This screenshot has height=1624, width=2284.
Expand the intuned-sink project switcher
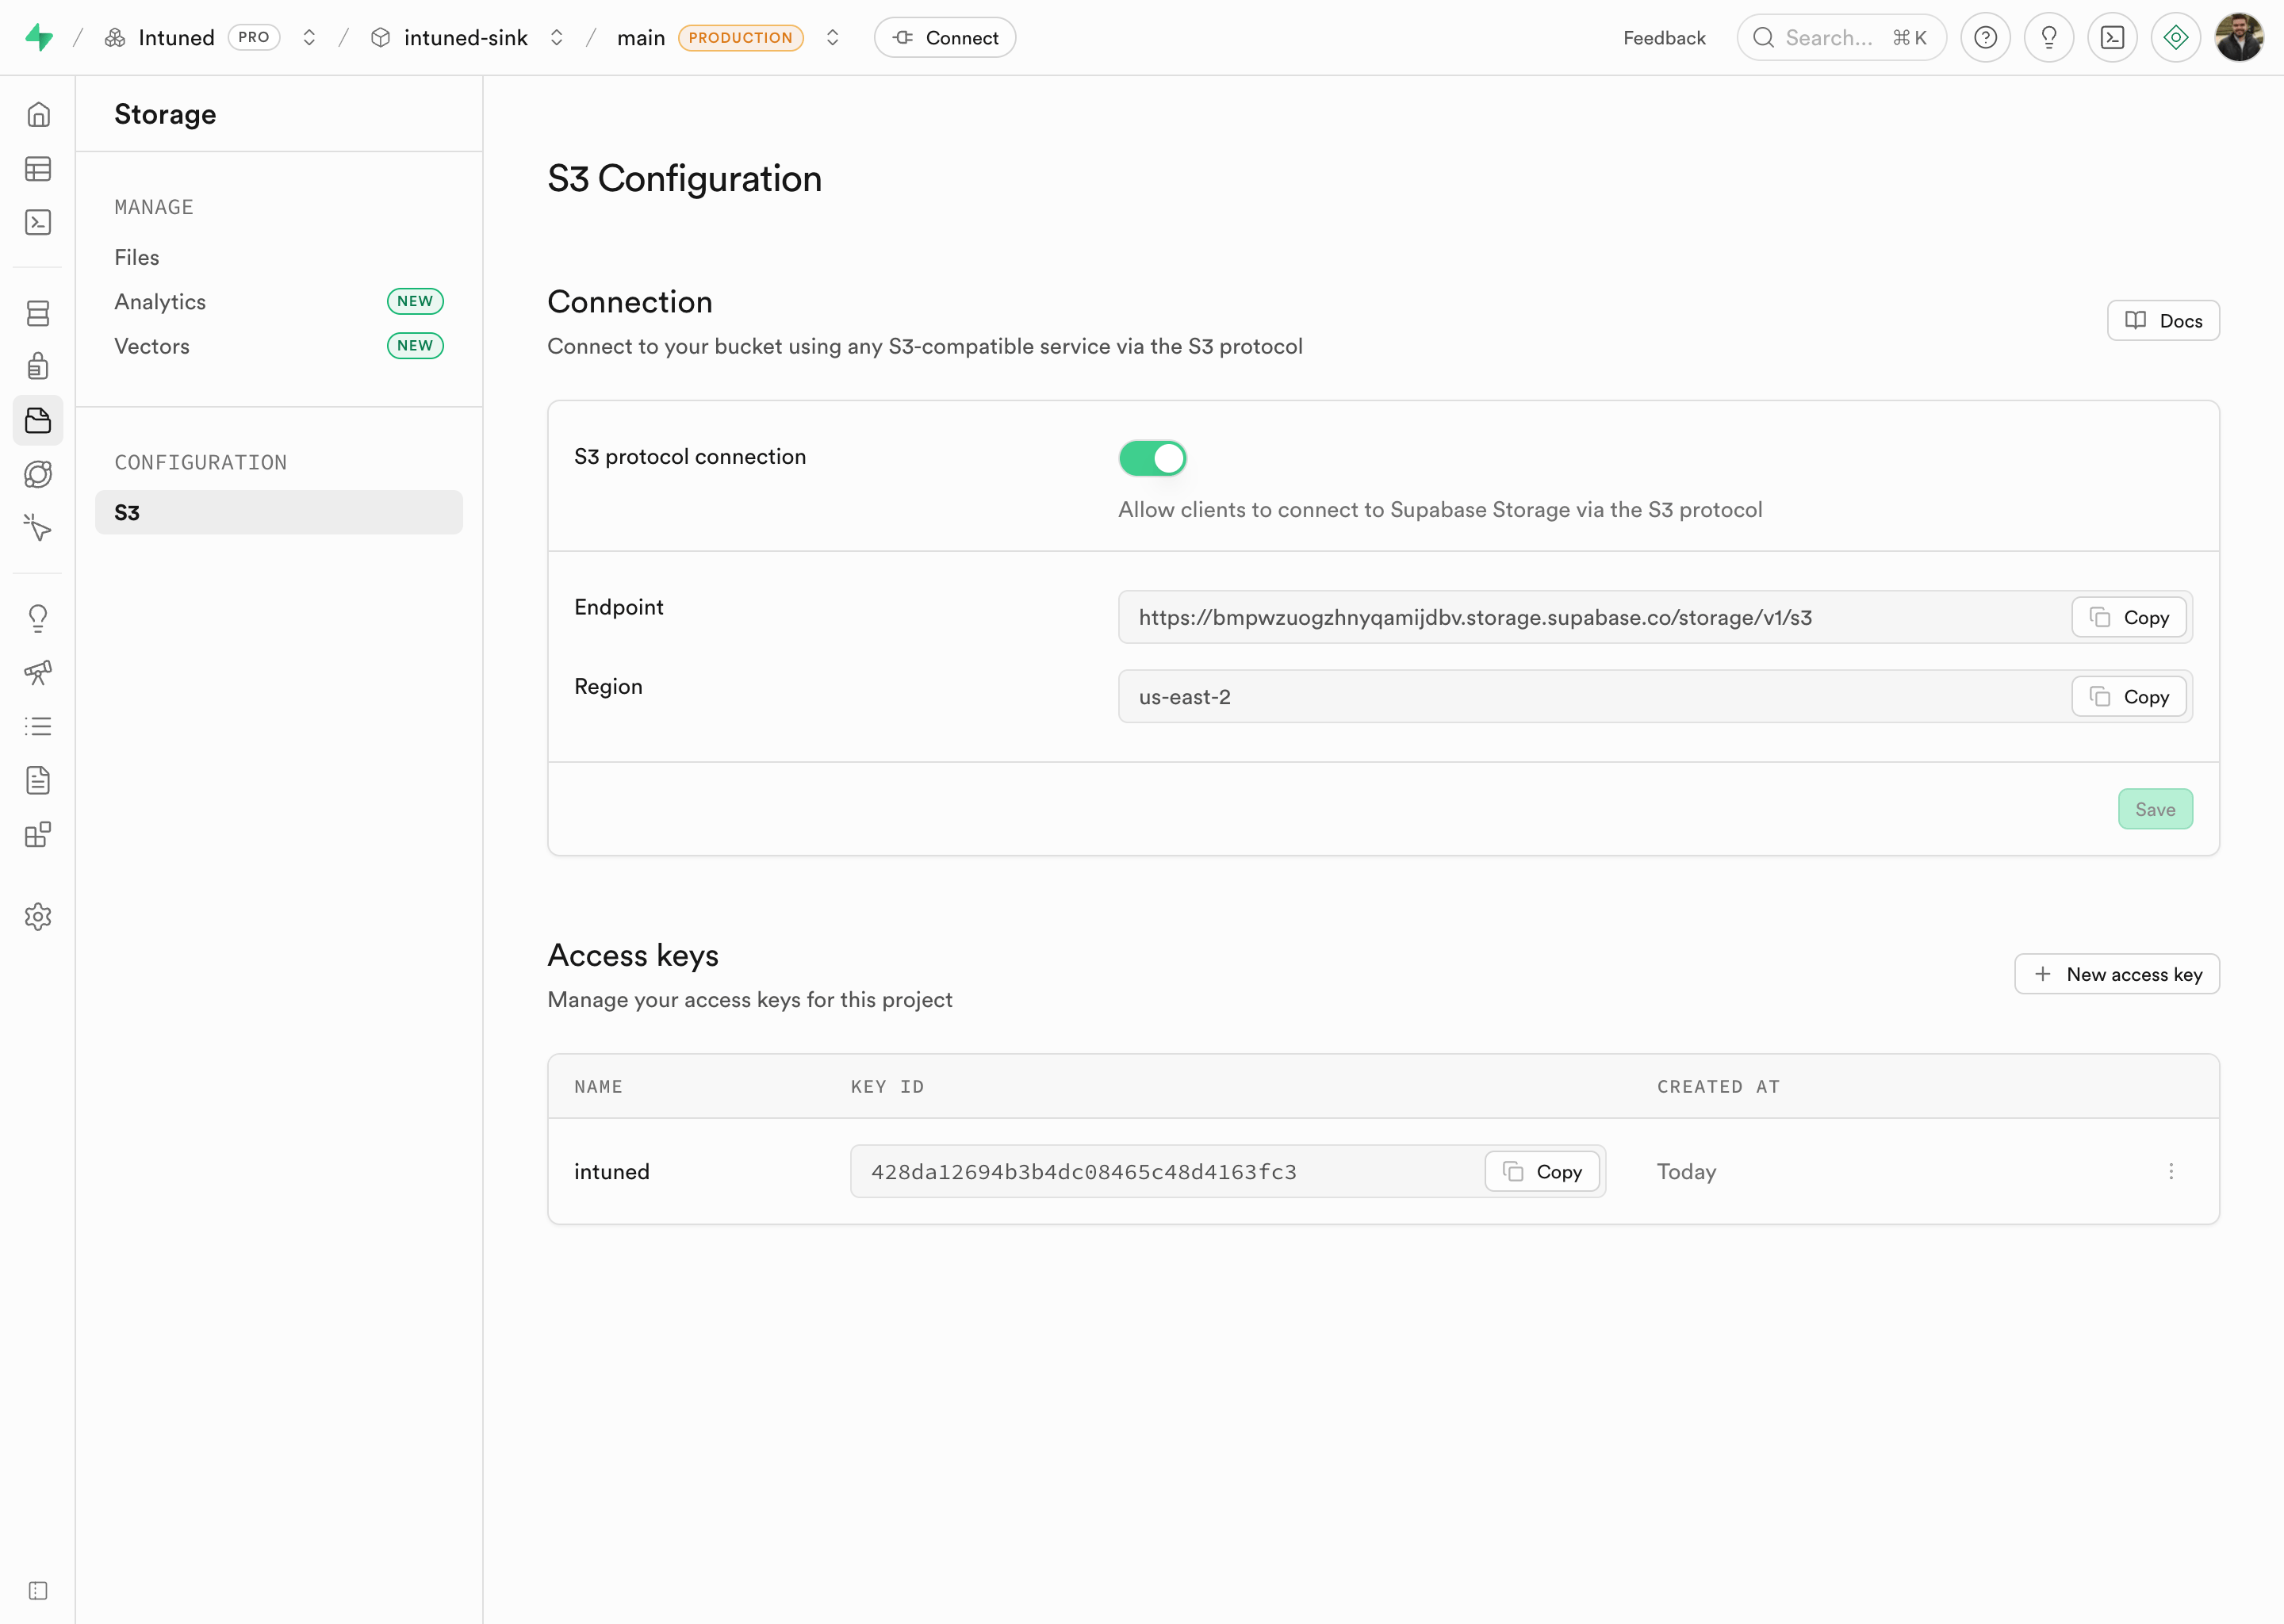point(557,38)
